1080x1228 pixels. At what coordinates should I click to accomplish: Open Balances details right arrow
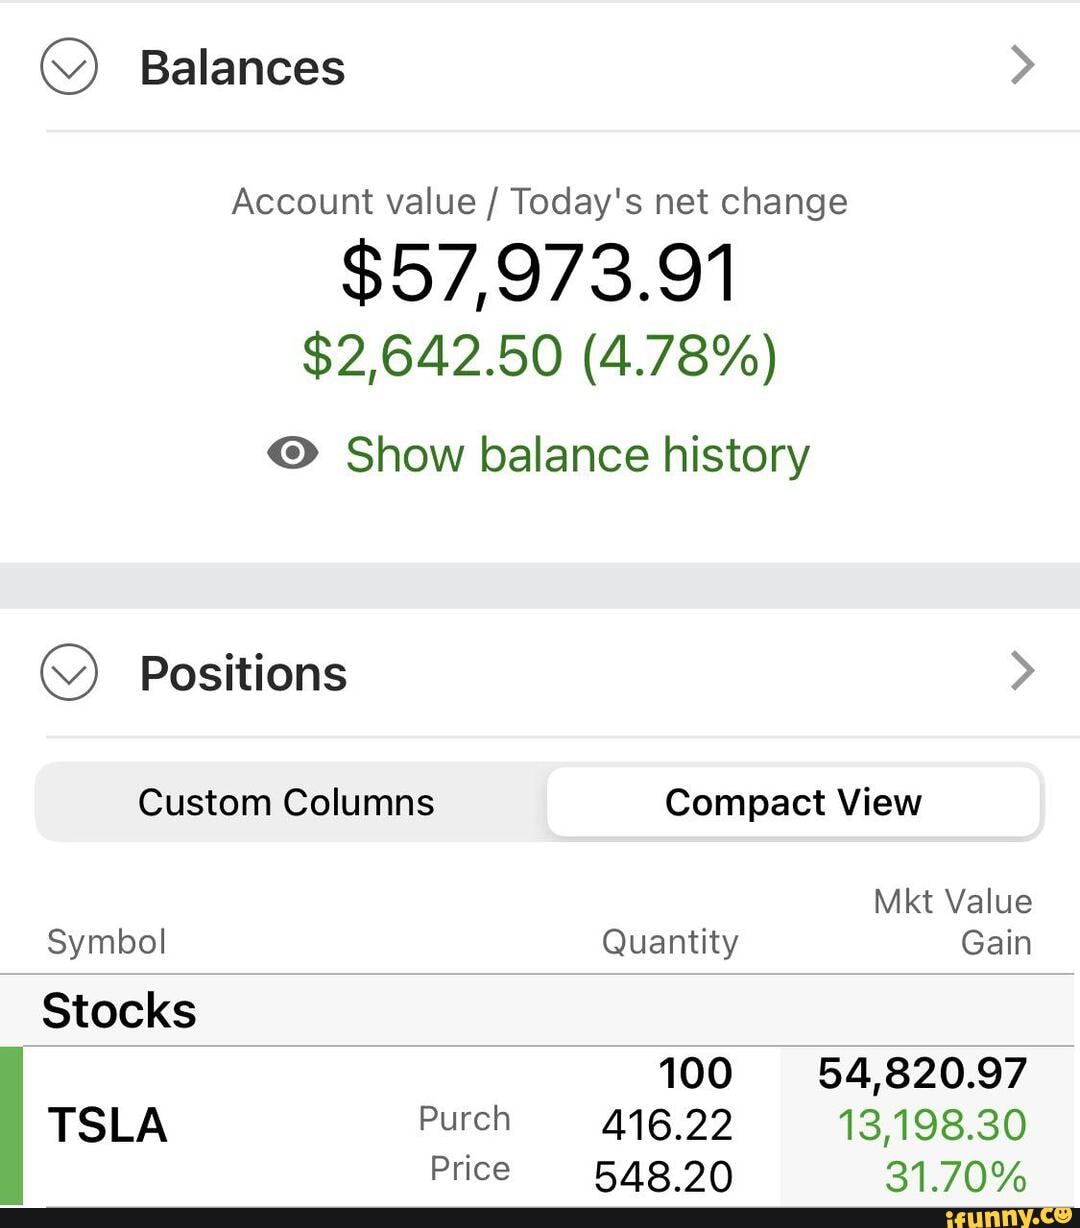[1022, 66]
